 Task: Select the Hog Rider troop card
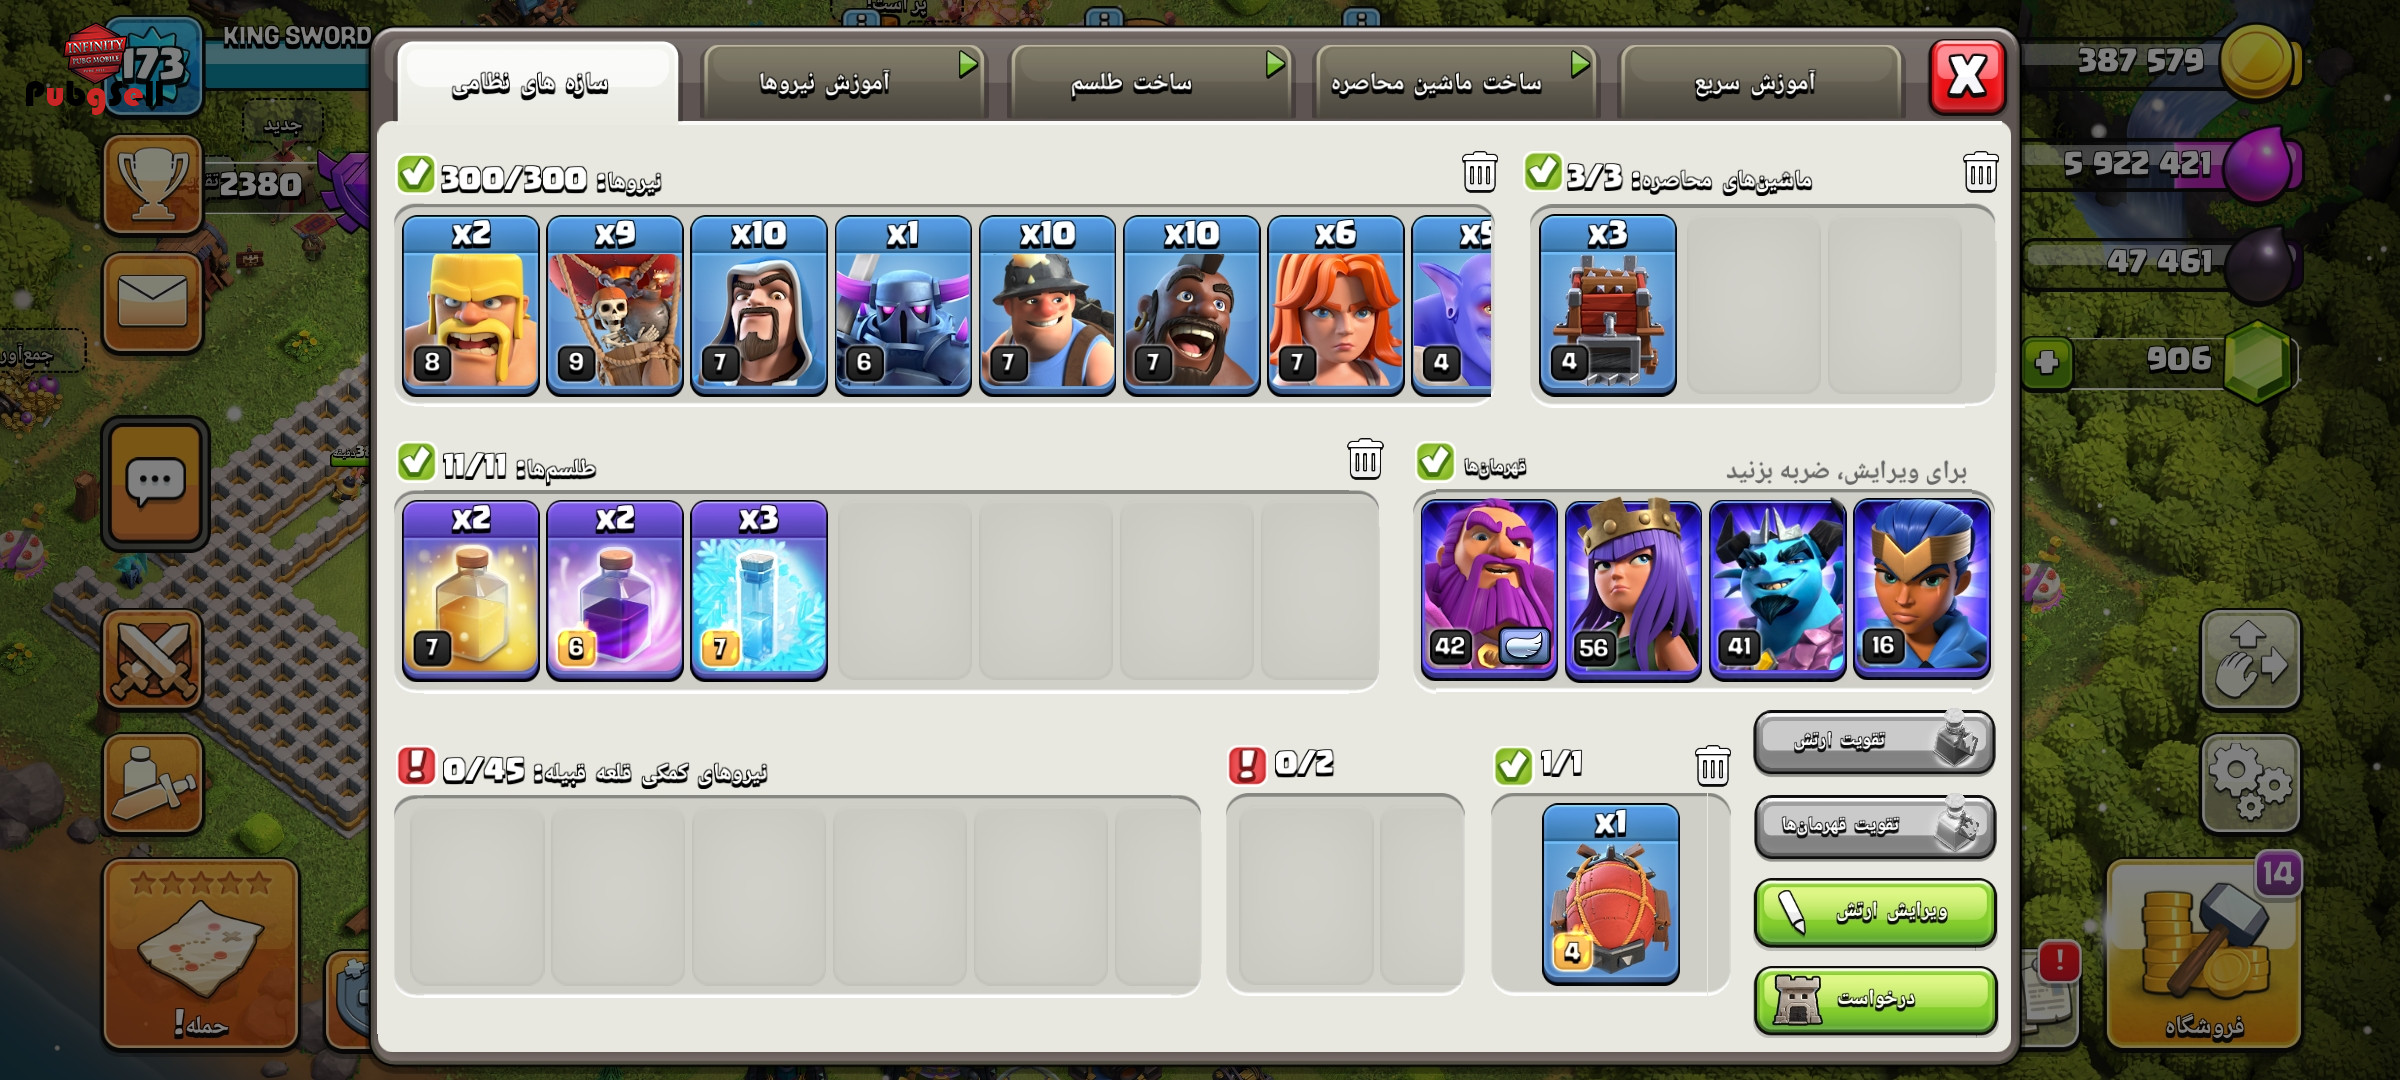tap(1191, 305)
